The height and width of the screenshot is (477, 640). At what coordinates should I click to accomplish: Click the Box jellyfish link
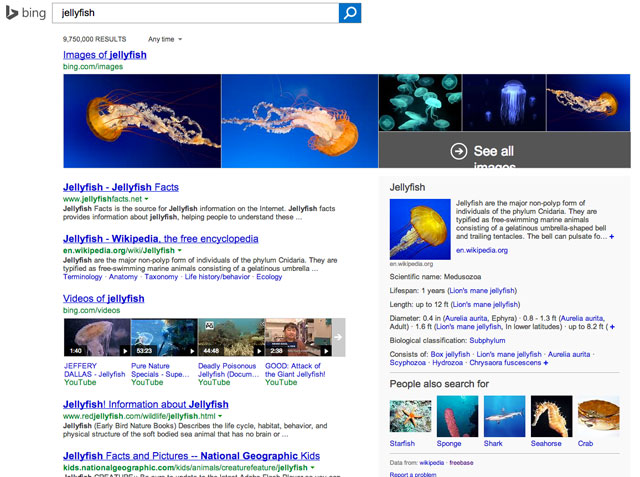click(450, 354)
